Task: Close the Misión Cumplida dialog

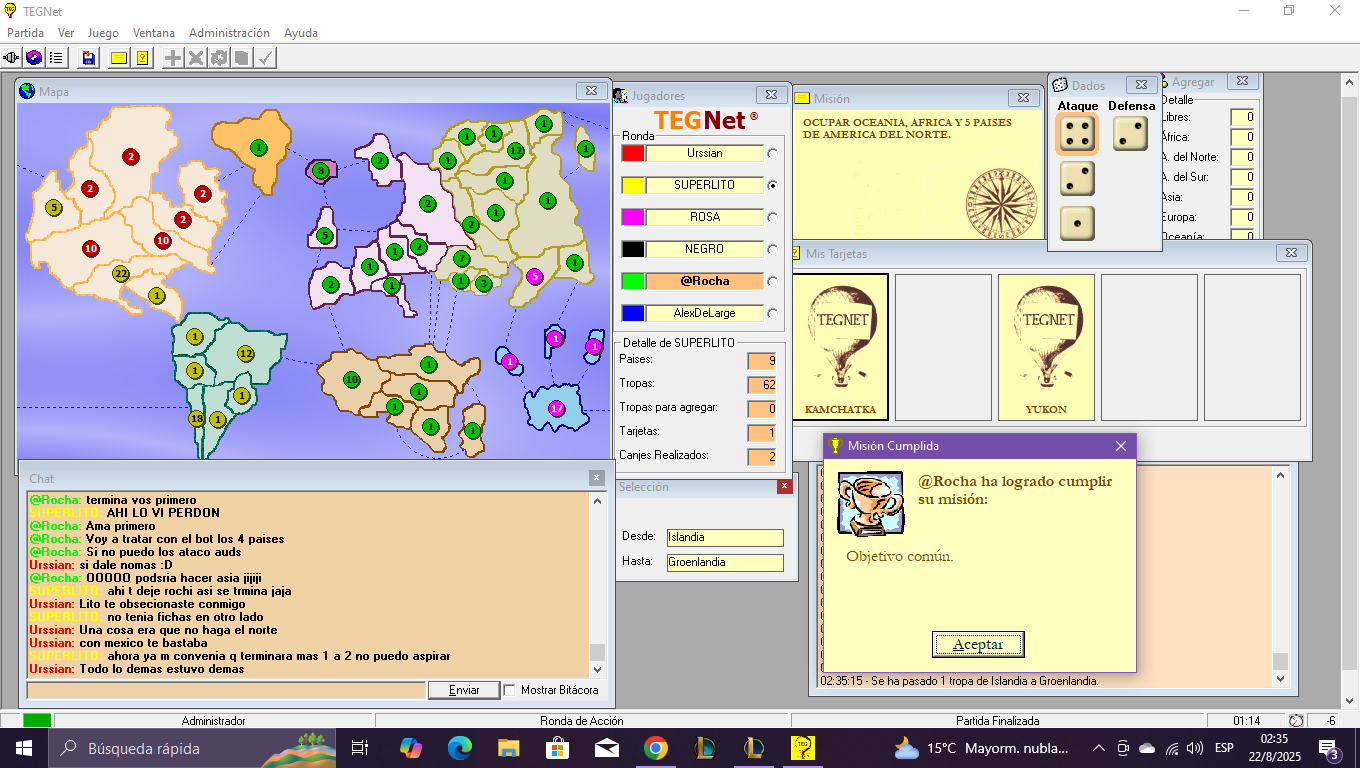Action: [x=1120, y=446]
